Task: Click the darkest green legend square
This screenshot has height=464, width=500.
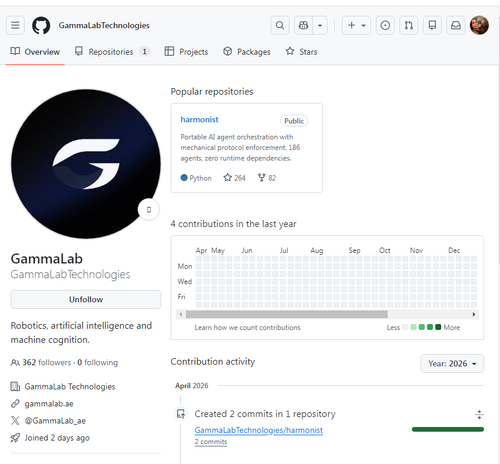Action: pos(438,327)
